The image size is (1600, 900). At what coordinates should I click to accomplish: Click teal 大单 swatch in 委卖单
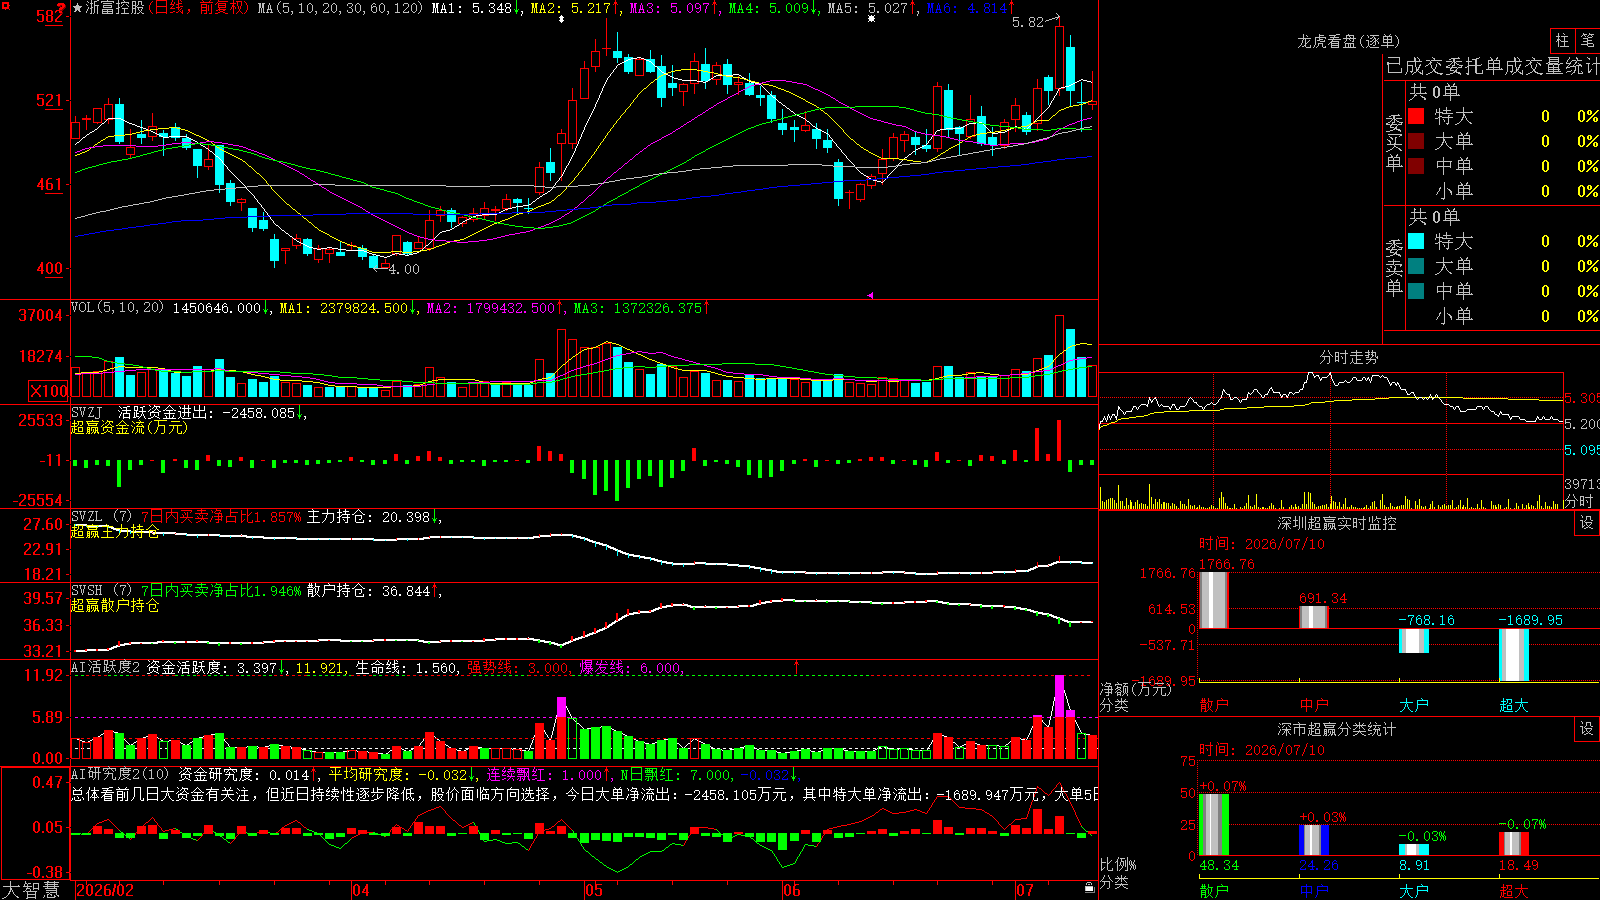[1416, 266]
